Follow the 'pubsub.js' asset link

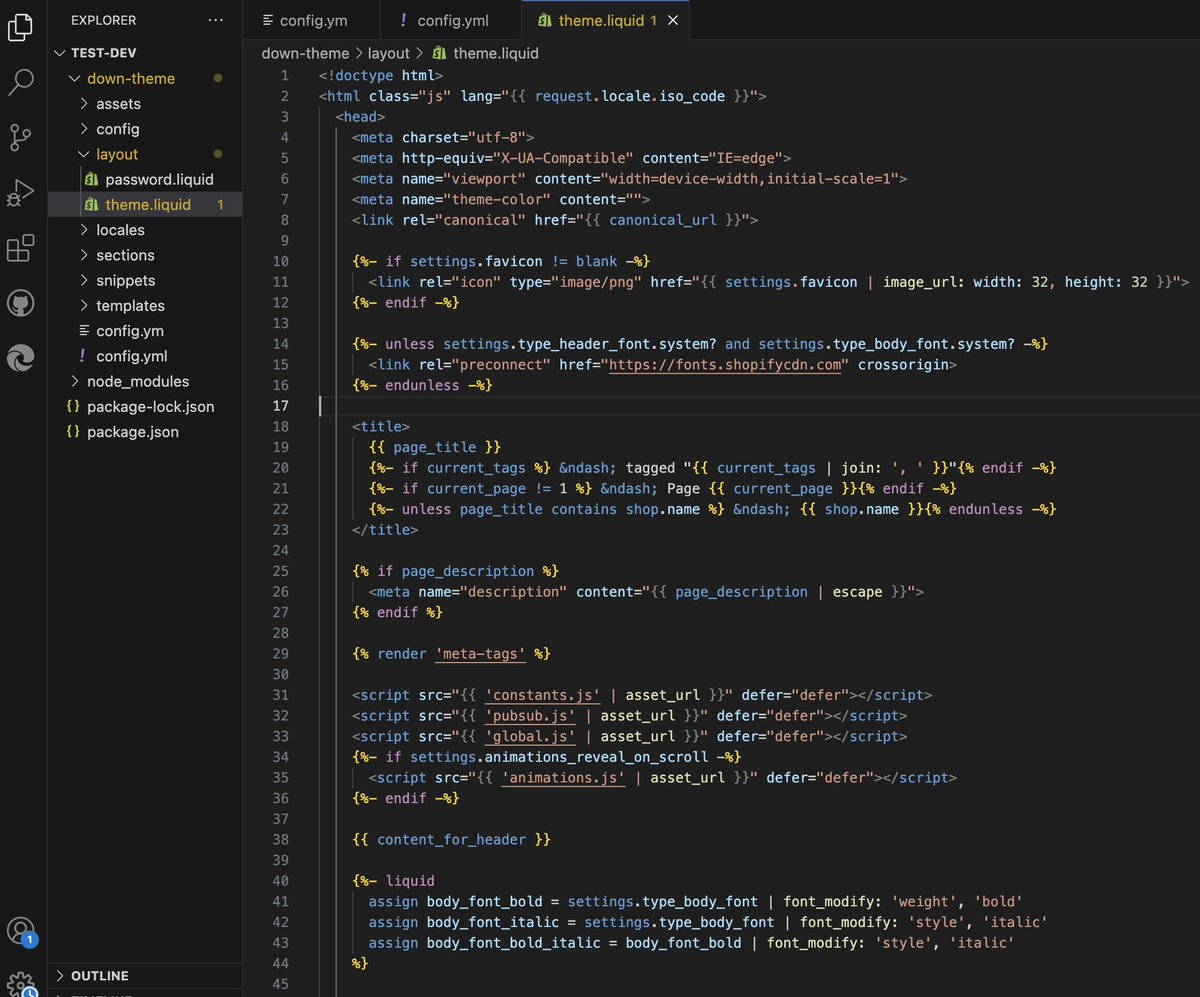[x=530, y=715]
